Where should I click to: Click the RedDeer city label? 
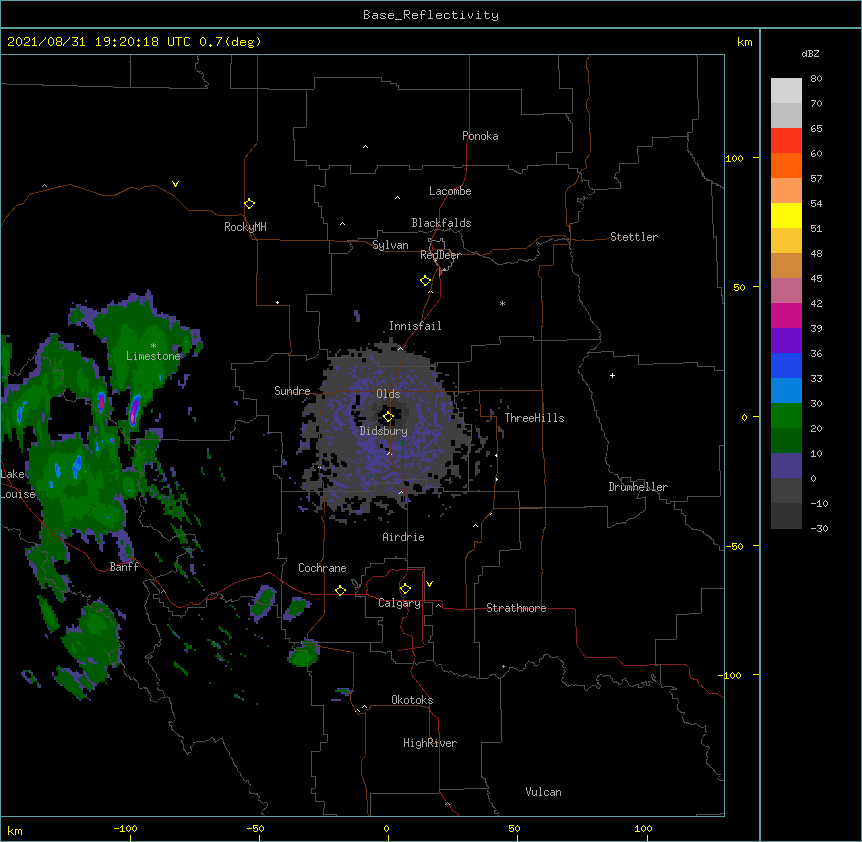point(440,255)
